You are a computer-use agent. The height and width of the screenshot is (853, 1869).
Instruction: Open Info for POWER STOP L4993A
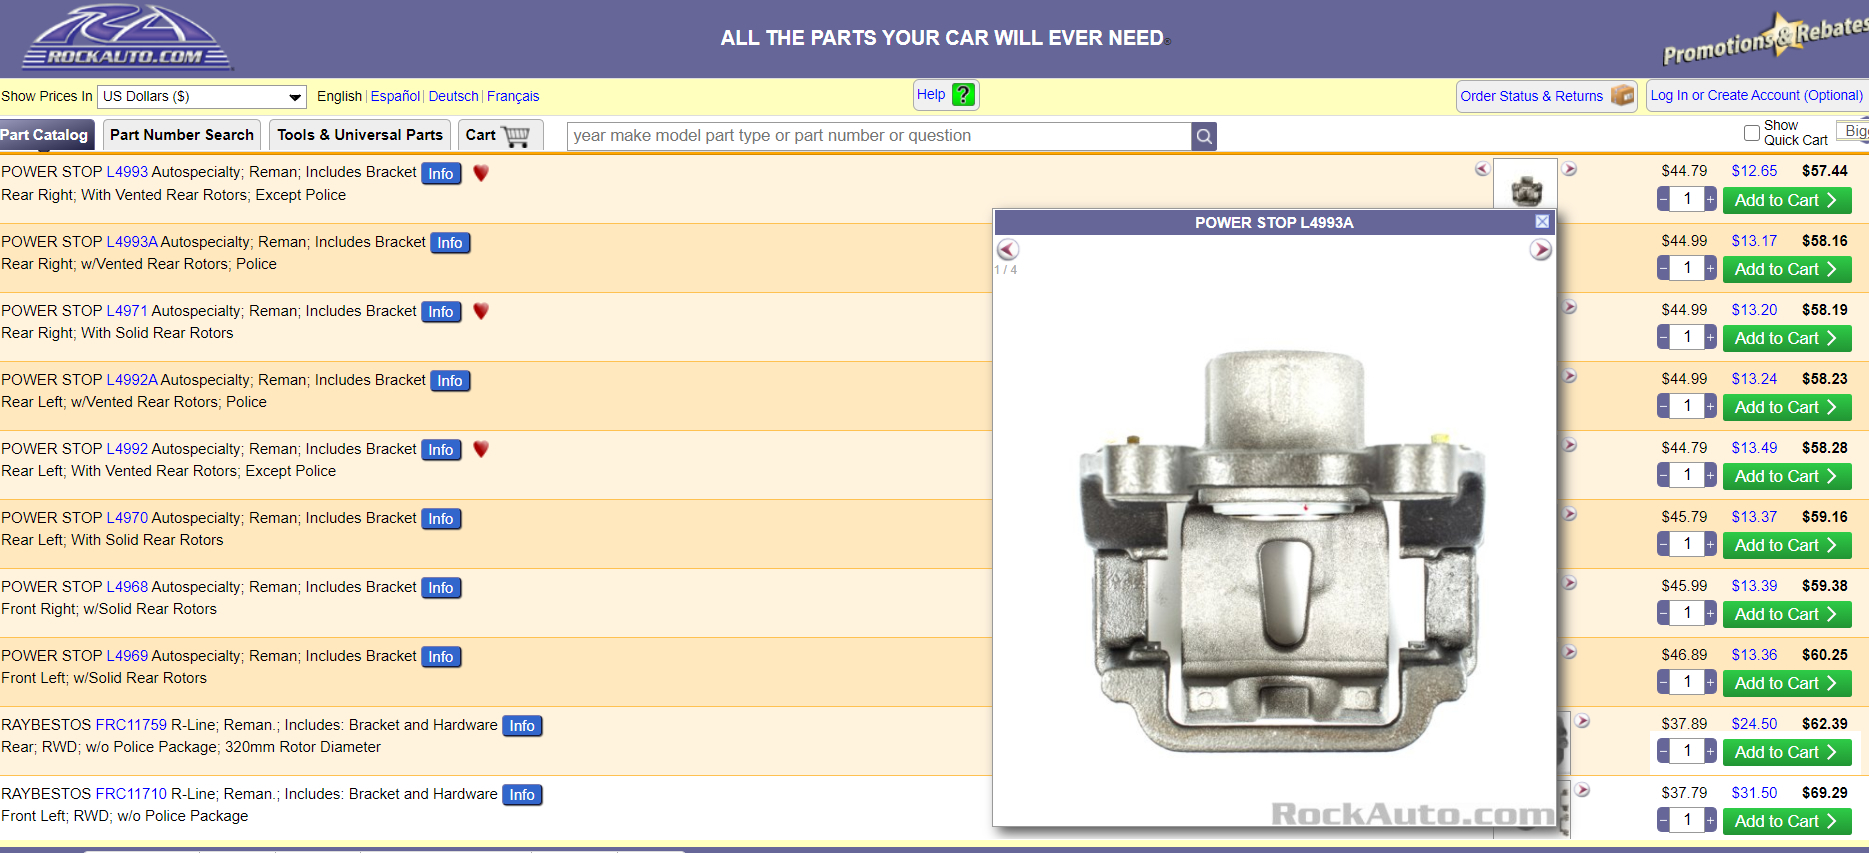(450, 242)
